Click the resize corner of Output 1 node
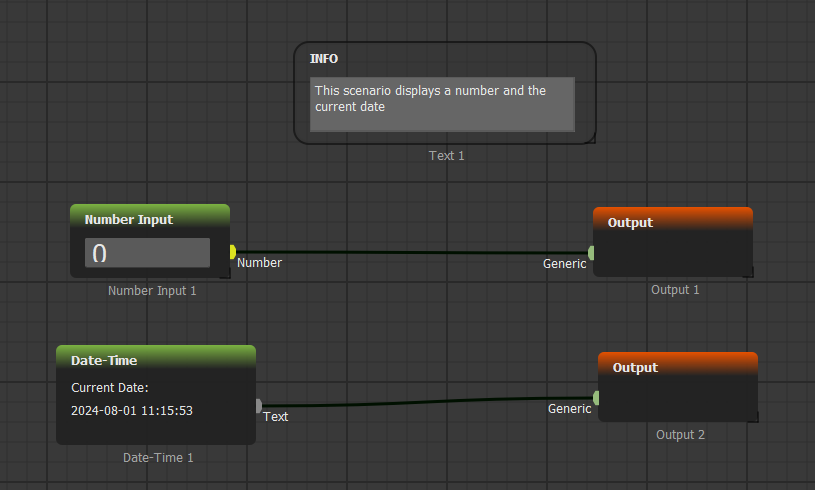Screen dimensions: 815x490 748,271
